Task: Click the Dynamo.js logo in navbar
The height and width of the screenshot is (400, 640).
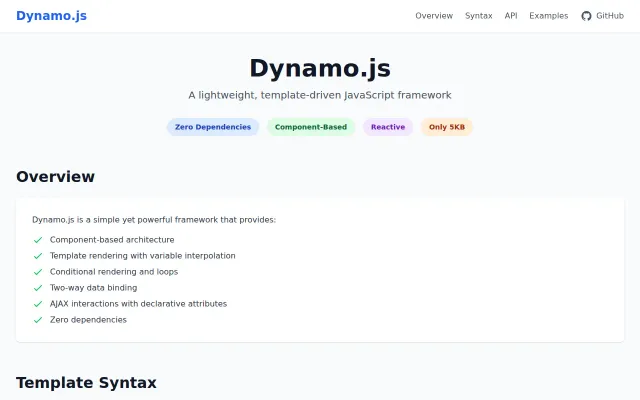Action: click(x=51, y=16)
